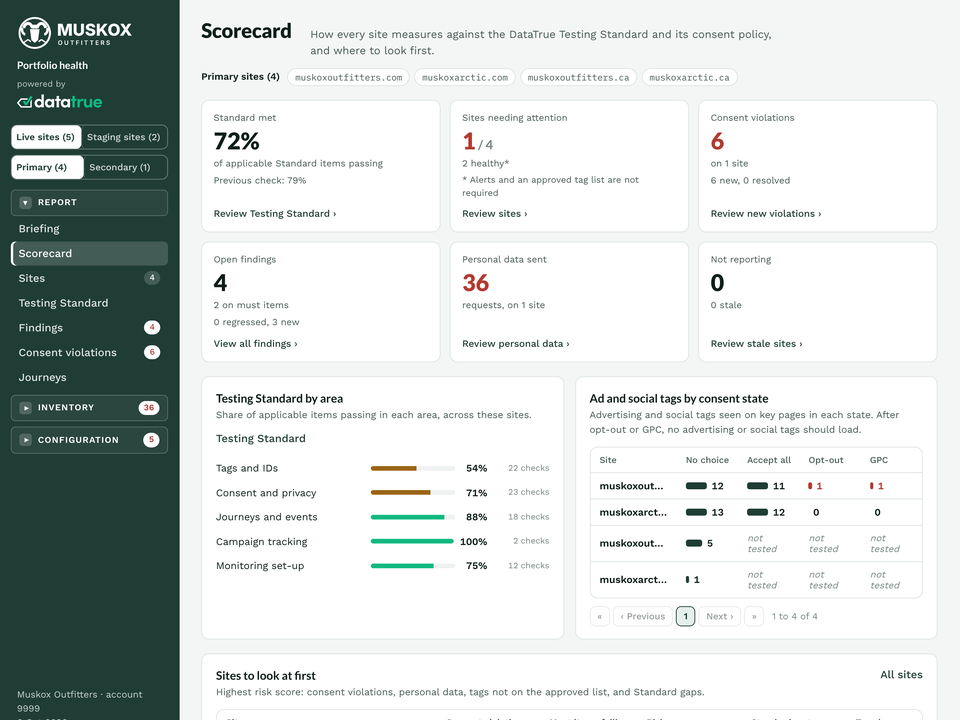The height and width of the screenshot is (720, 960).
Task: Click the Findings red badge 4
Action: (x=152, y=328)
